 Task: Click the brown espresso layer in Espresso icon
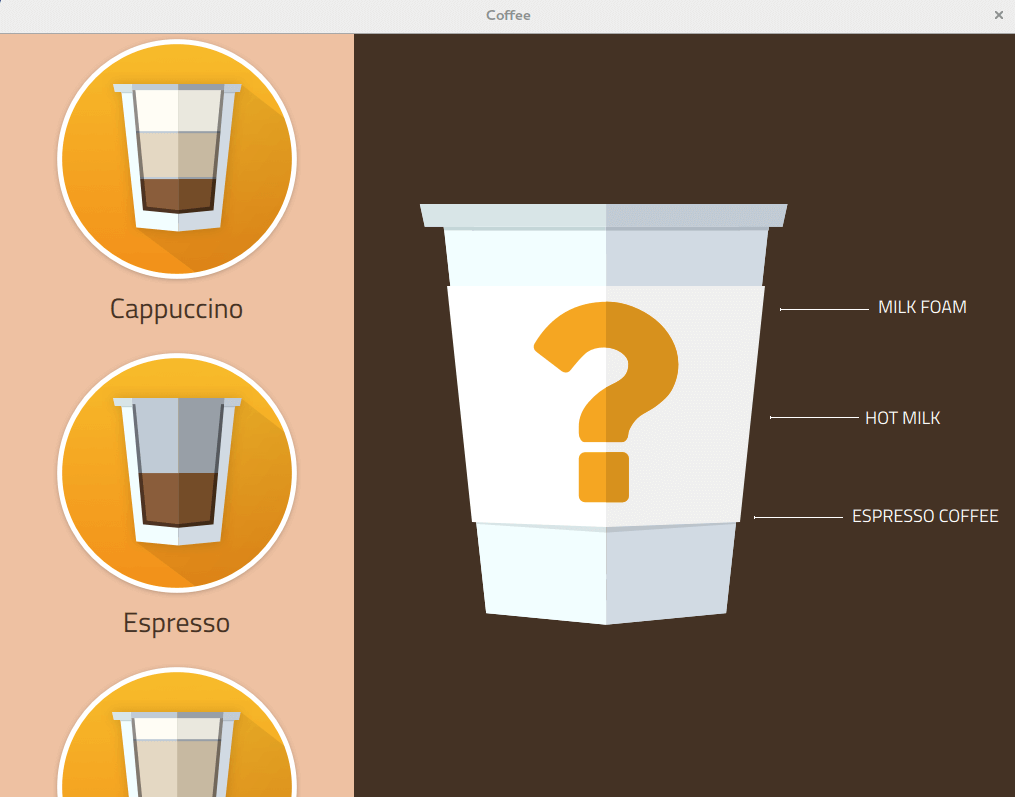(x=178, y=497)
